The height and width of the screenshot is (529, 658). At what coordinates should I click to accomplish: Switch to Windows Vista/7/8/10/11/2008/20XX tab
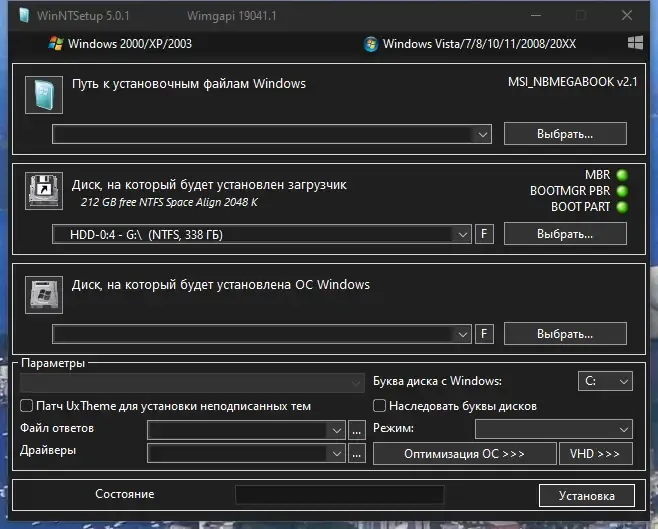[470, 44]
